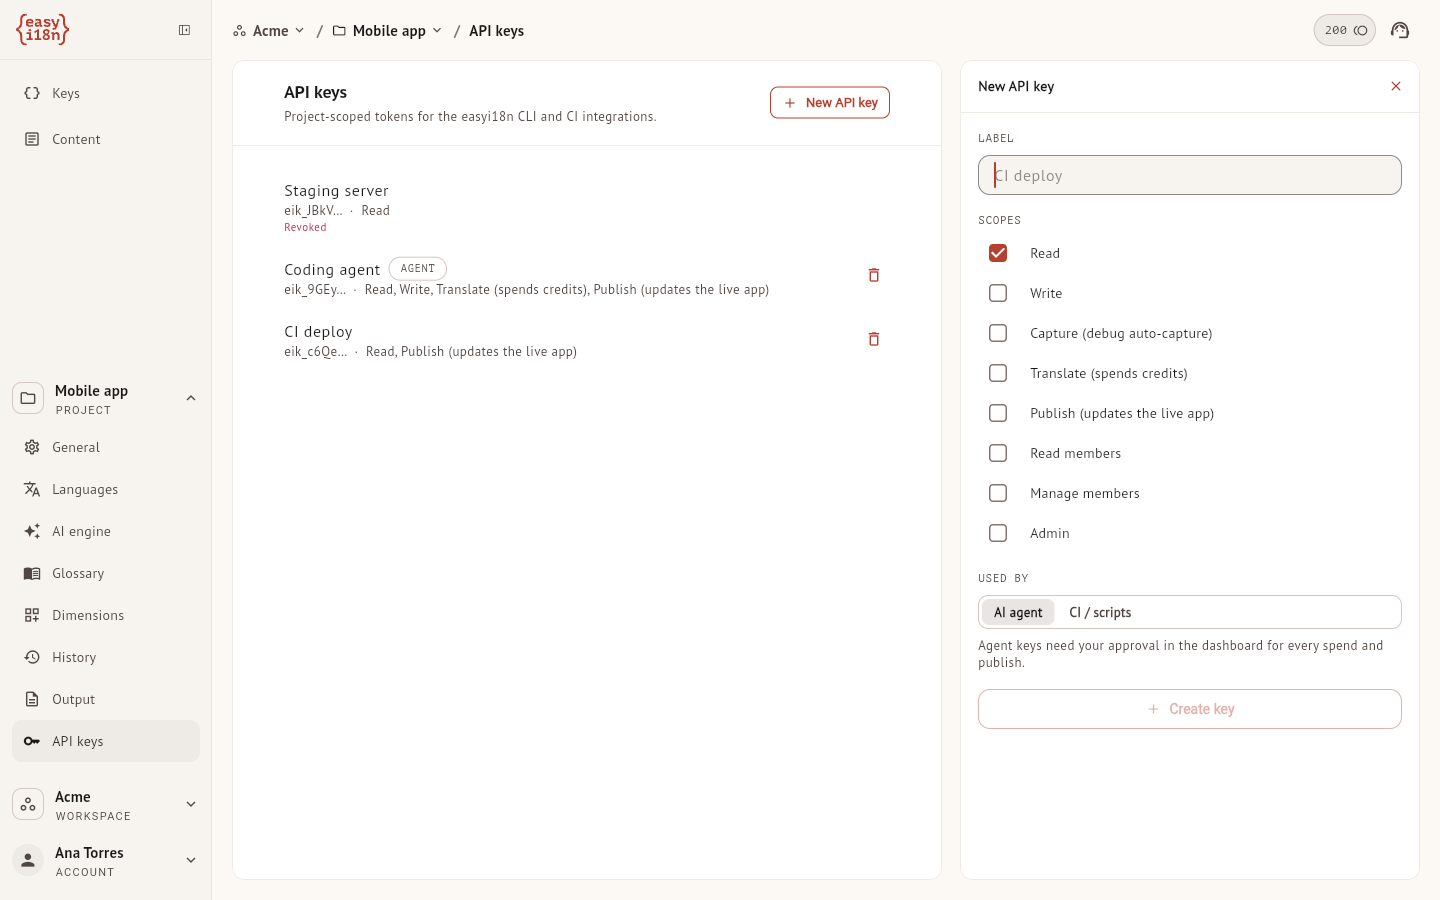Open the support headset icon
Viewport: 1440px width, 900px height.
pos(1400,30)
